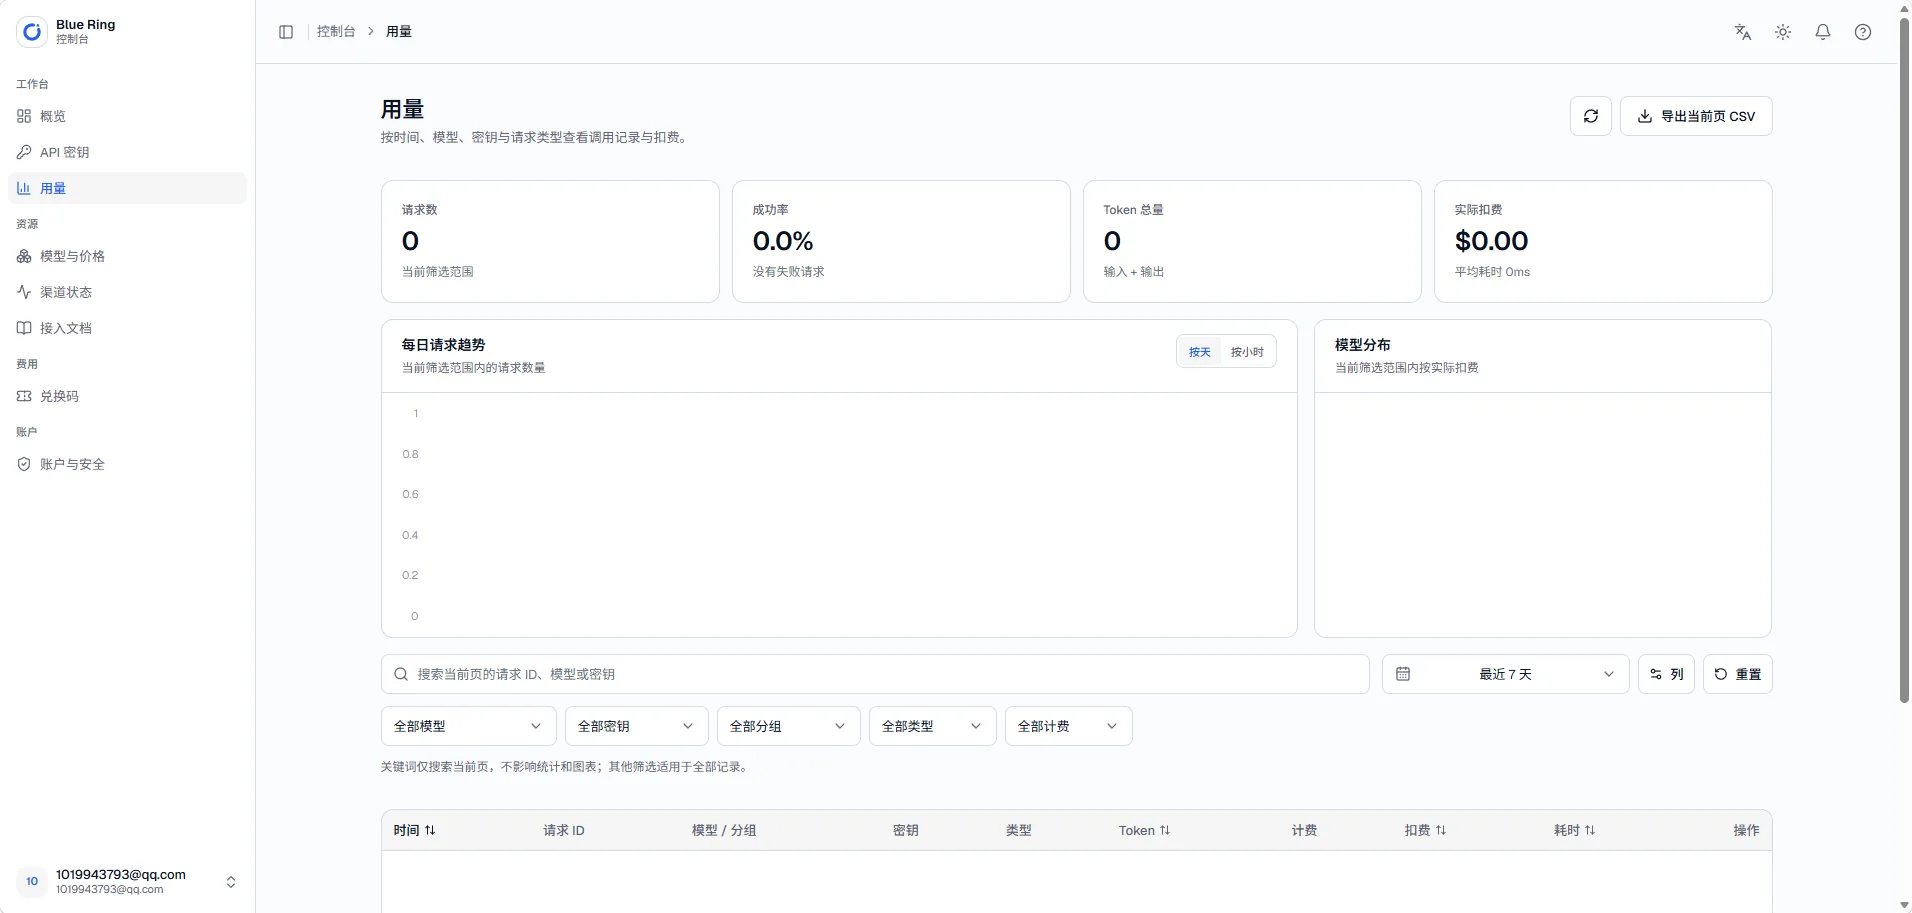Expand the account switcher for 1019943793@qq.com
The height and width of the screenshot is (913, 1912).
tap(127, 881)
